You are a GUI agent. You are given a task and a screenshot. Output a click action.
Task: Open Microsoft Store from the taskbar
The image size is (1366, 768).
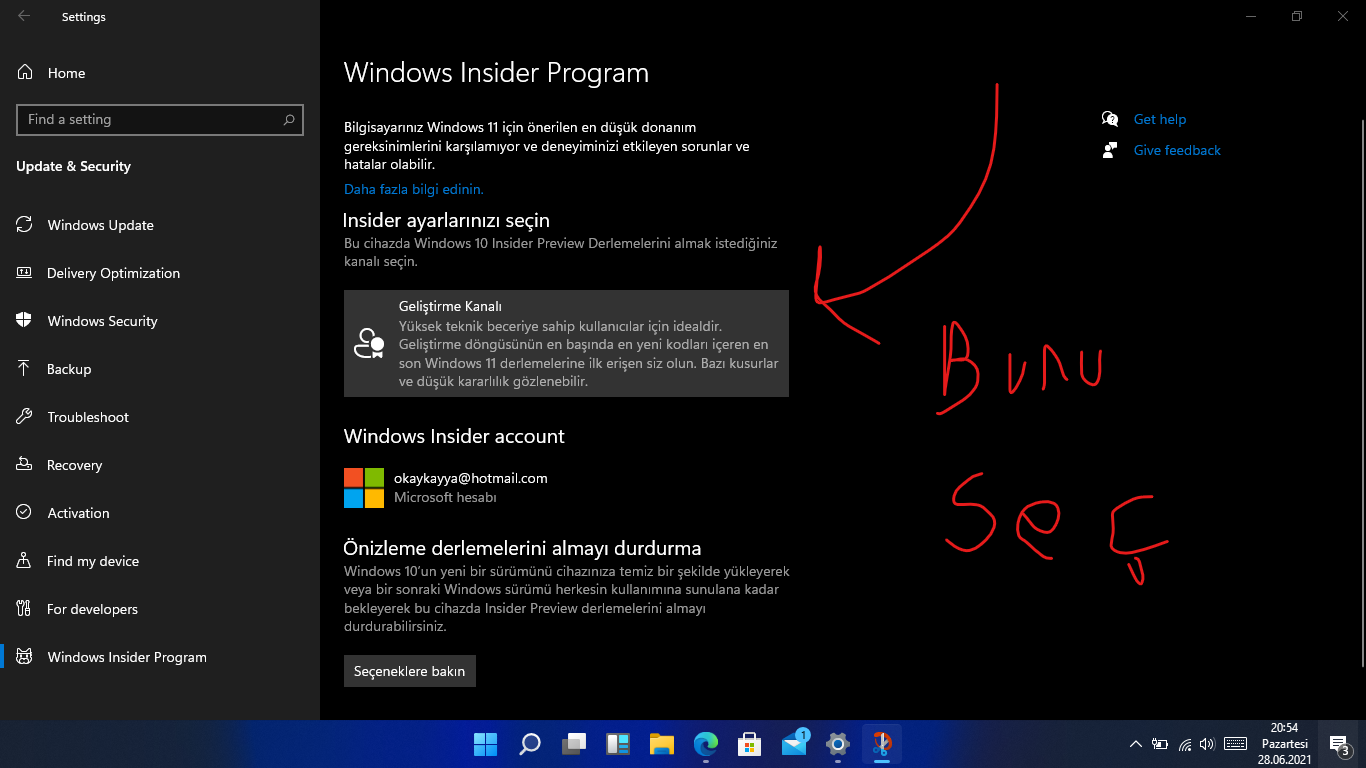pyautogui.click(x=750, y=744)
